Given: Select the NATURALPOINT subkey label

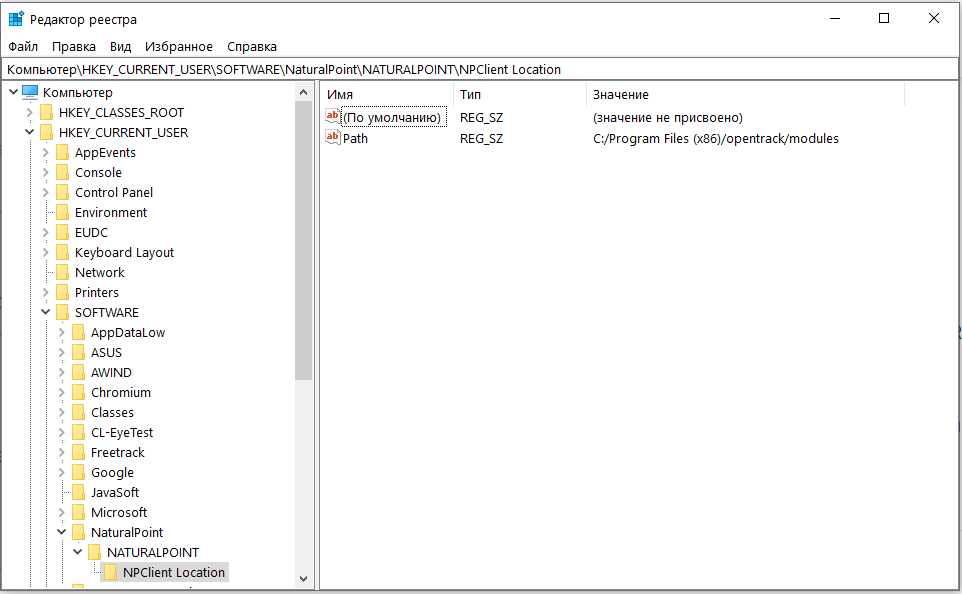Looking at the screenshot, I should pyautogui.click(x=153, y=552).
